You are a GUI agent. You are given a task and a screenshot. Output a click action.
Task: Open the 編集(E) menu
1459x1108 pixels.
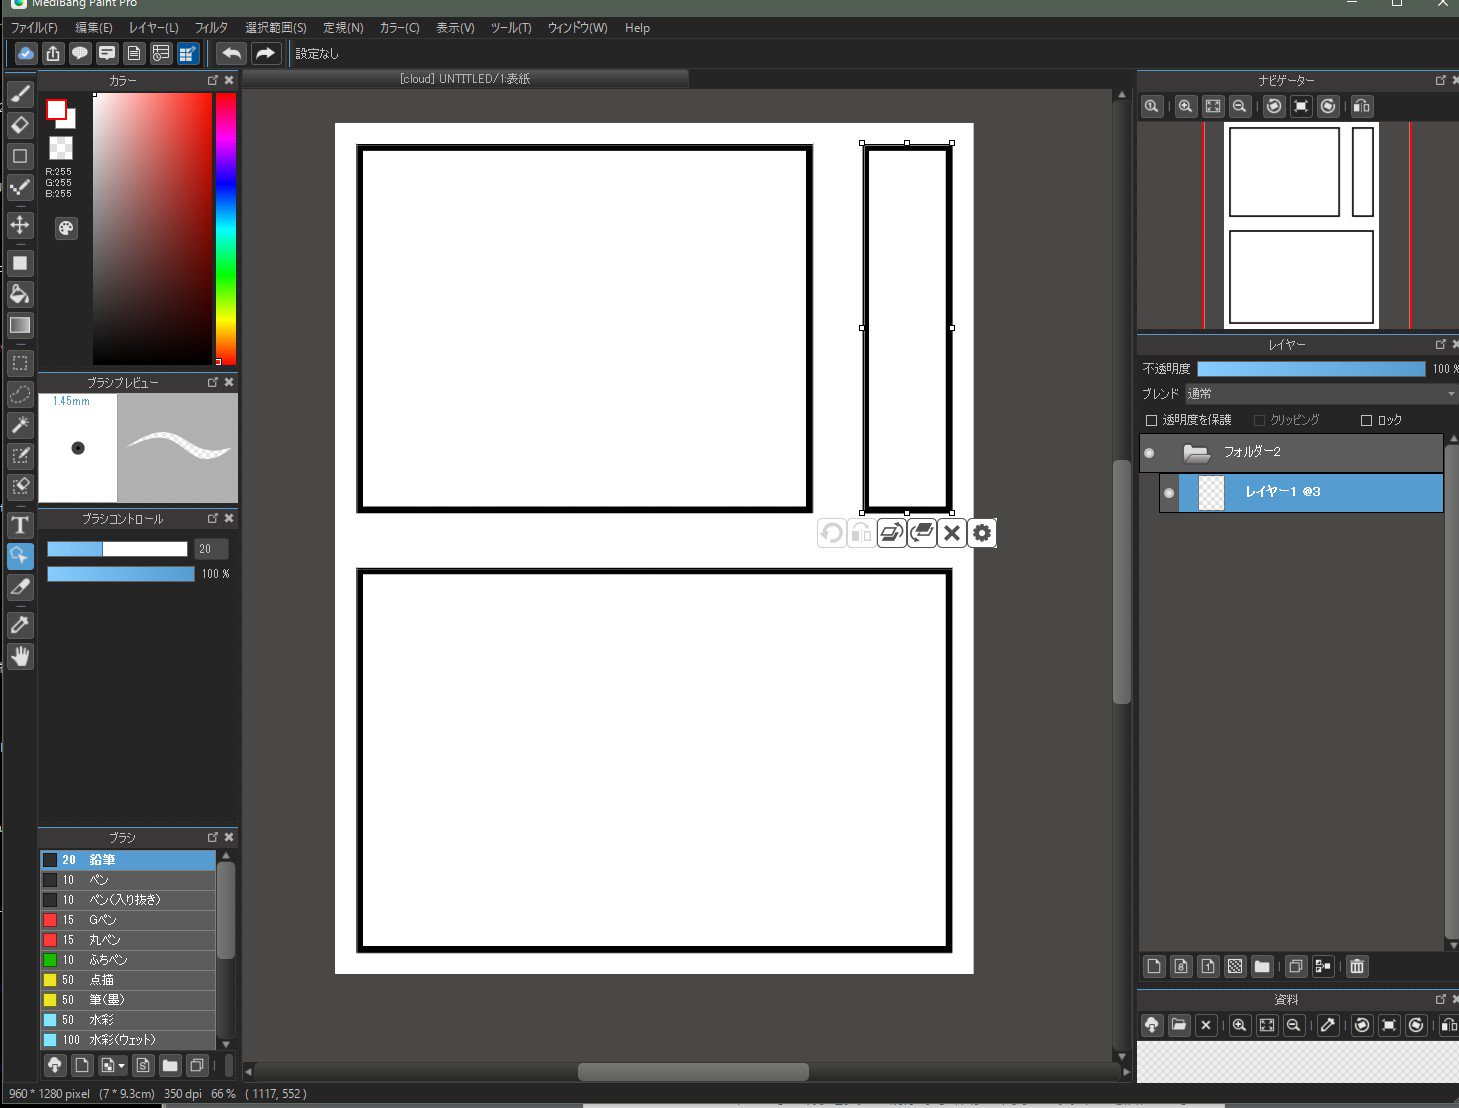coord(94,28)
